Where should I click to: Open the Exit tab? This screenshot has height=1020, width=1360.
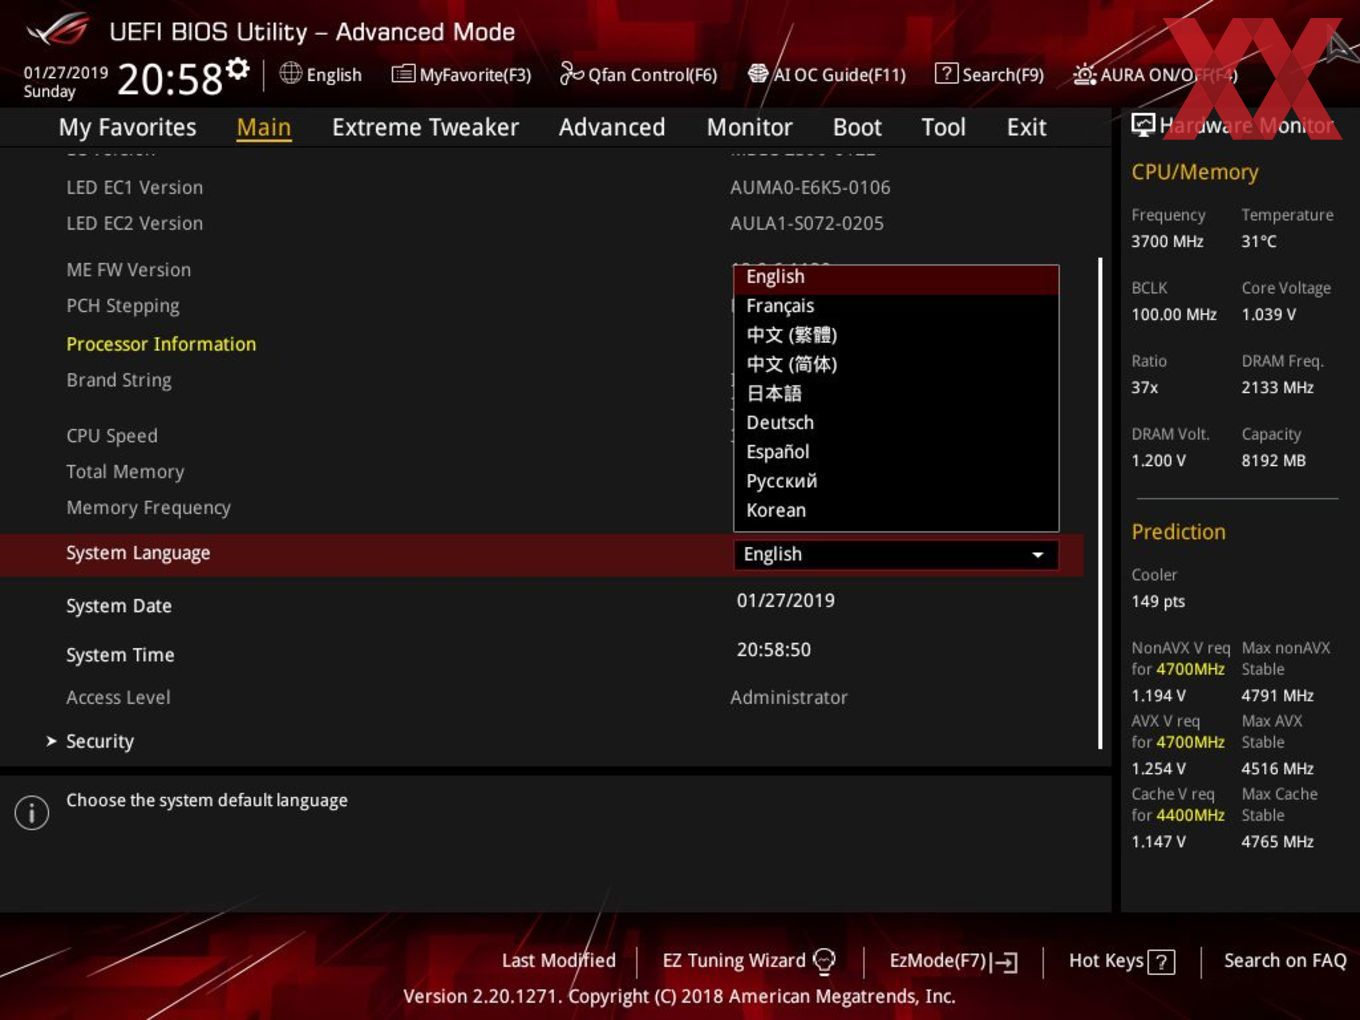click(1026, 127)
